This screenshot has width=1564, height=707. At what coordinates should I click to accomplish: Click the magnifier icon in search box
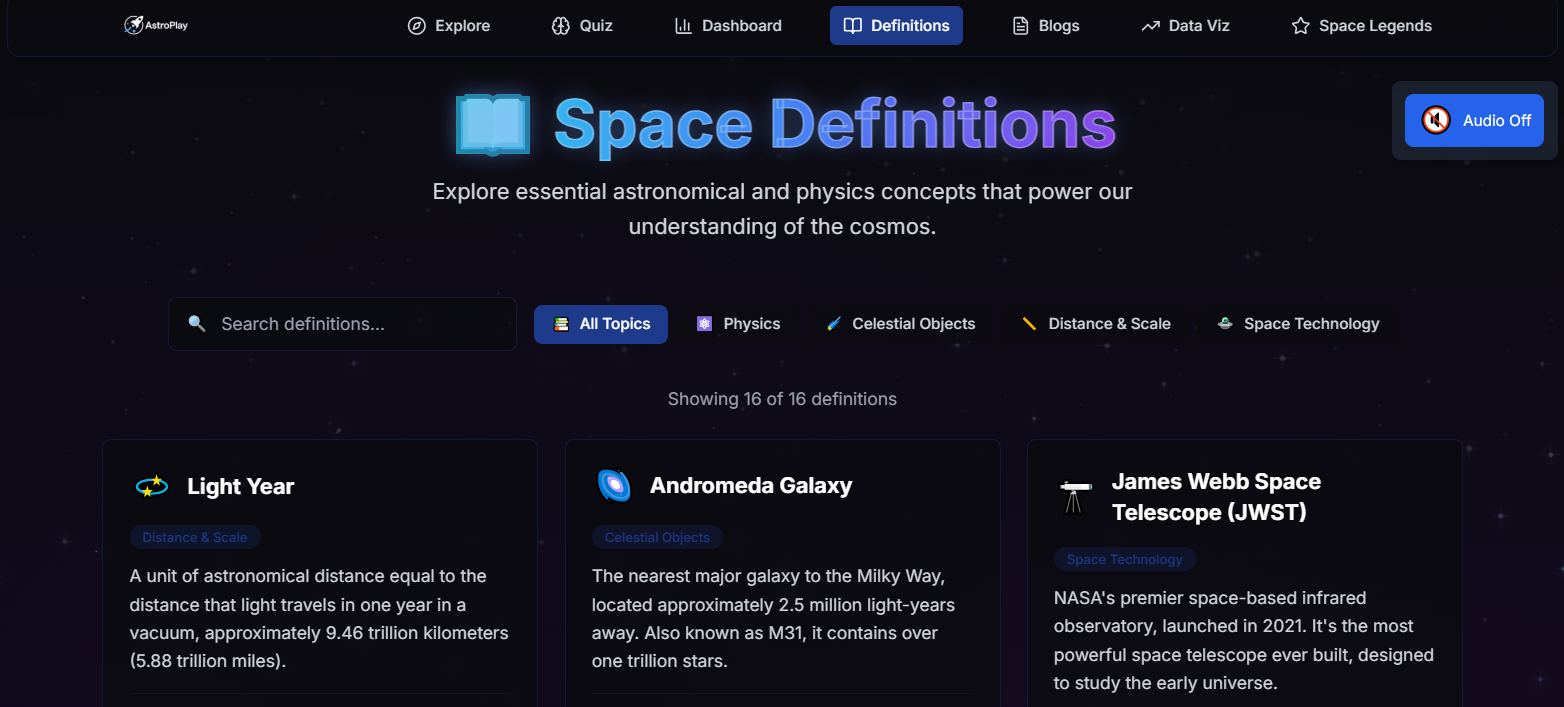coord(197,324)
